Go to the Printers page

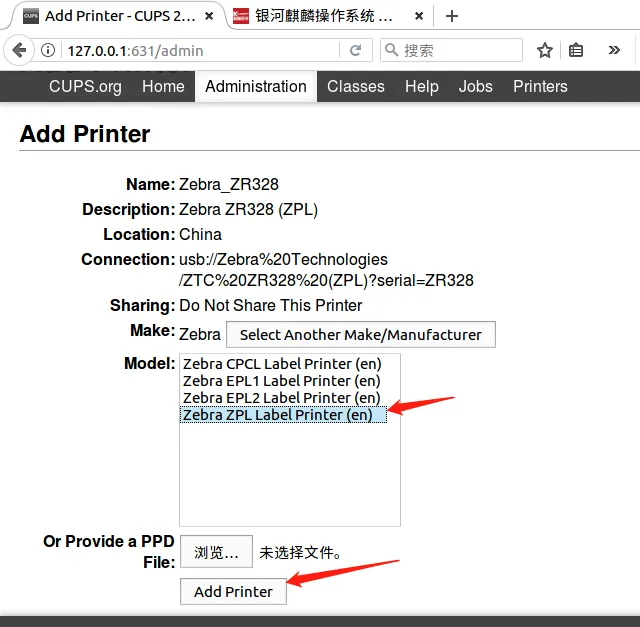[540, 86]
